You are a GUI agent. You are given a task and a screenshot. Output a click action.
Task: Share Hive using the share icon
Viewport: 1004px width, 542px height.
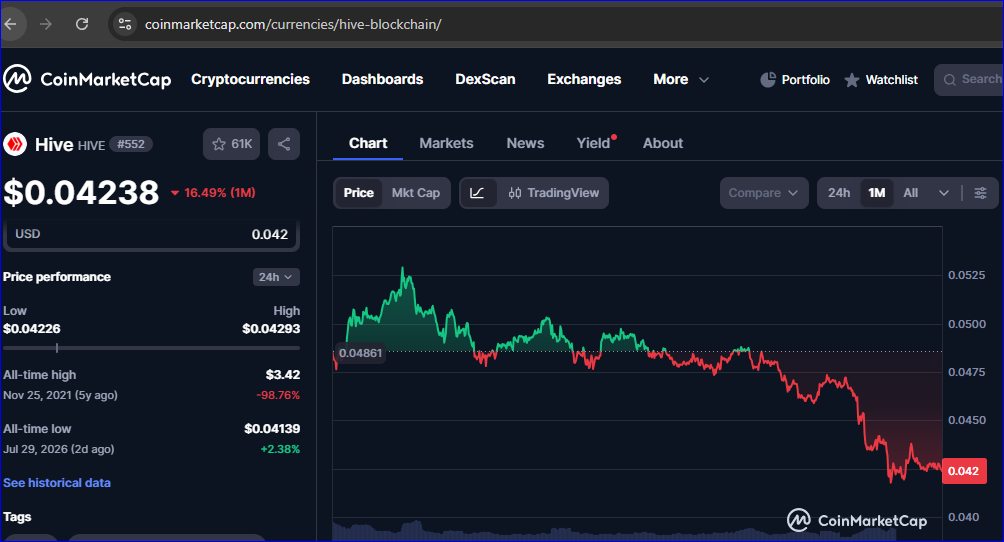click(x=284, y=144)
